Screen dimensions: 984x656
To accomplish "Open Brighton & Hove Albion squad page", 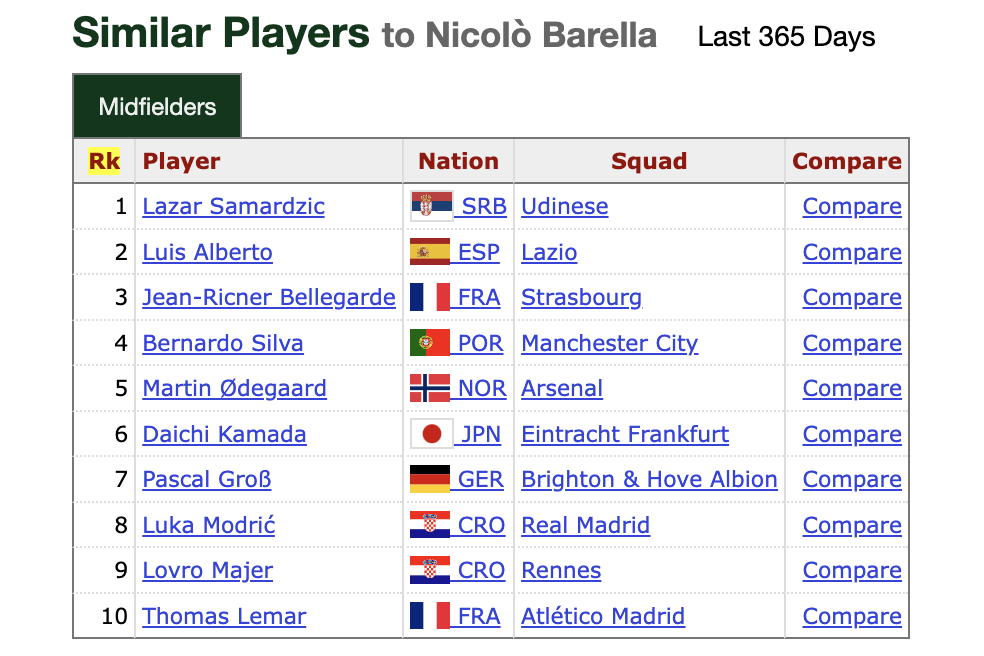I will pos(650,480).
